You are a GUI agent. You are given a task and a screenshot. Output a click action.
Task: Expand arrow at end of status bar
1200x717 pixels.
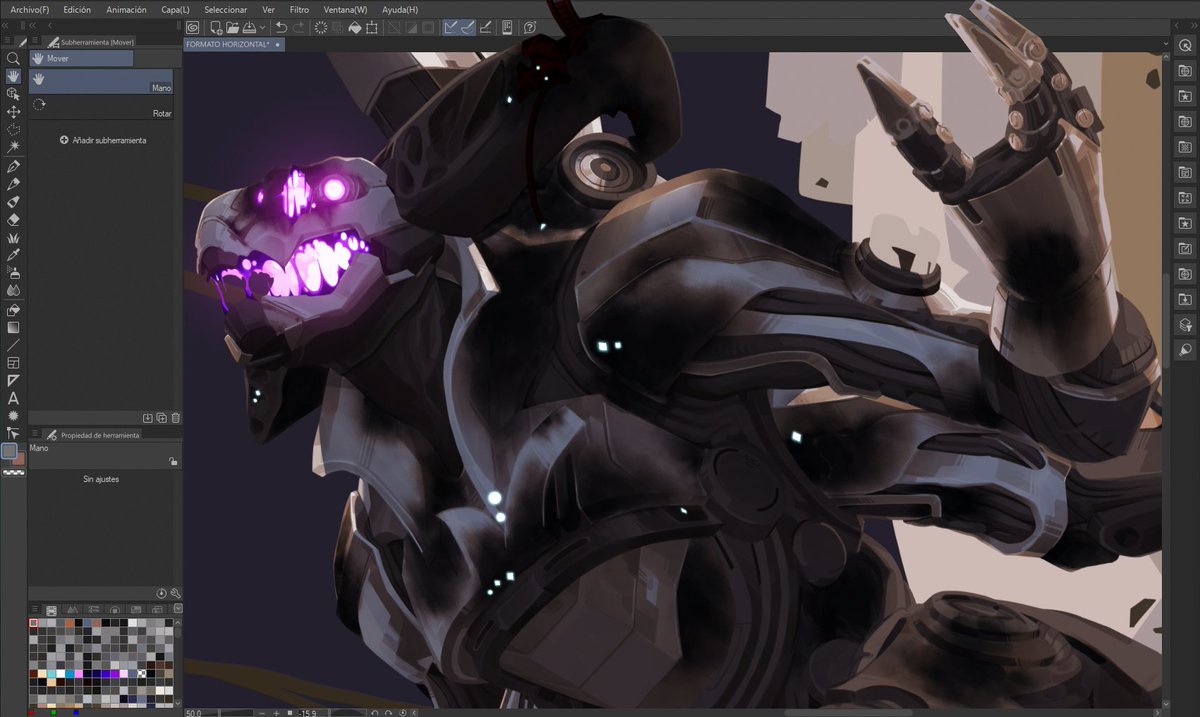tap(414, 713)
